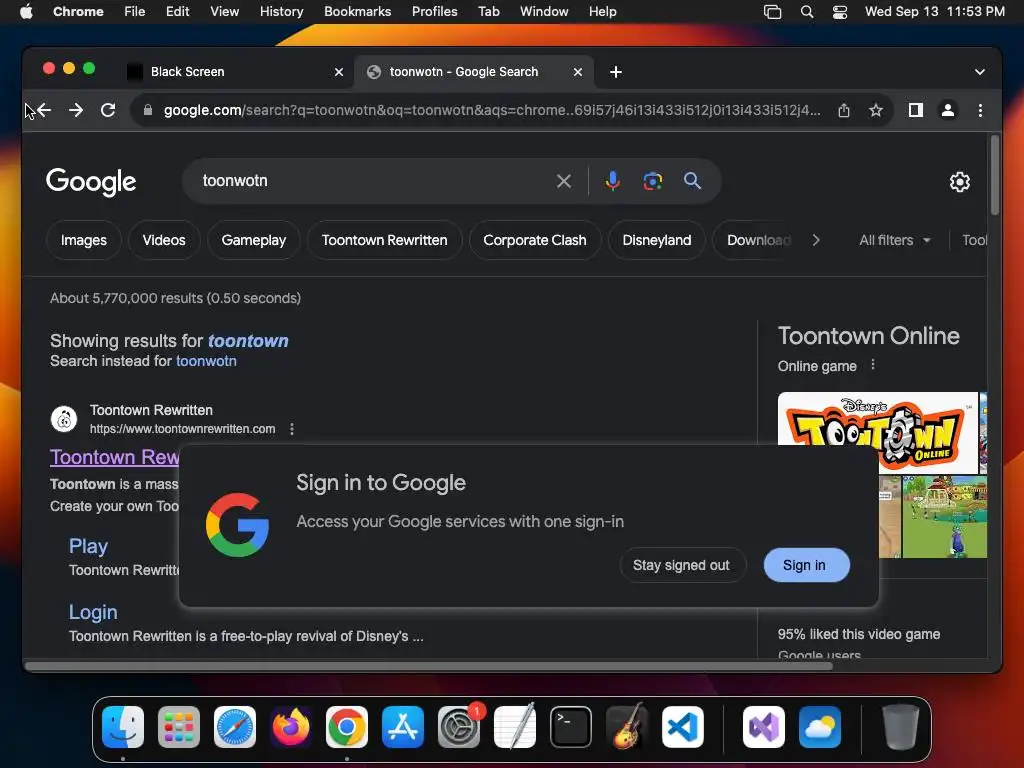
Task: Click the Google logo
Action: click(x=91, y=182)
